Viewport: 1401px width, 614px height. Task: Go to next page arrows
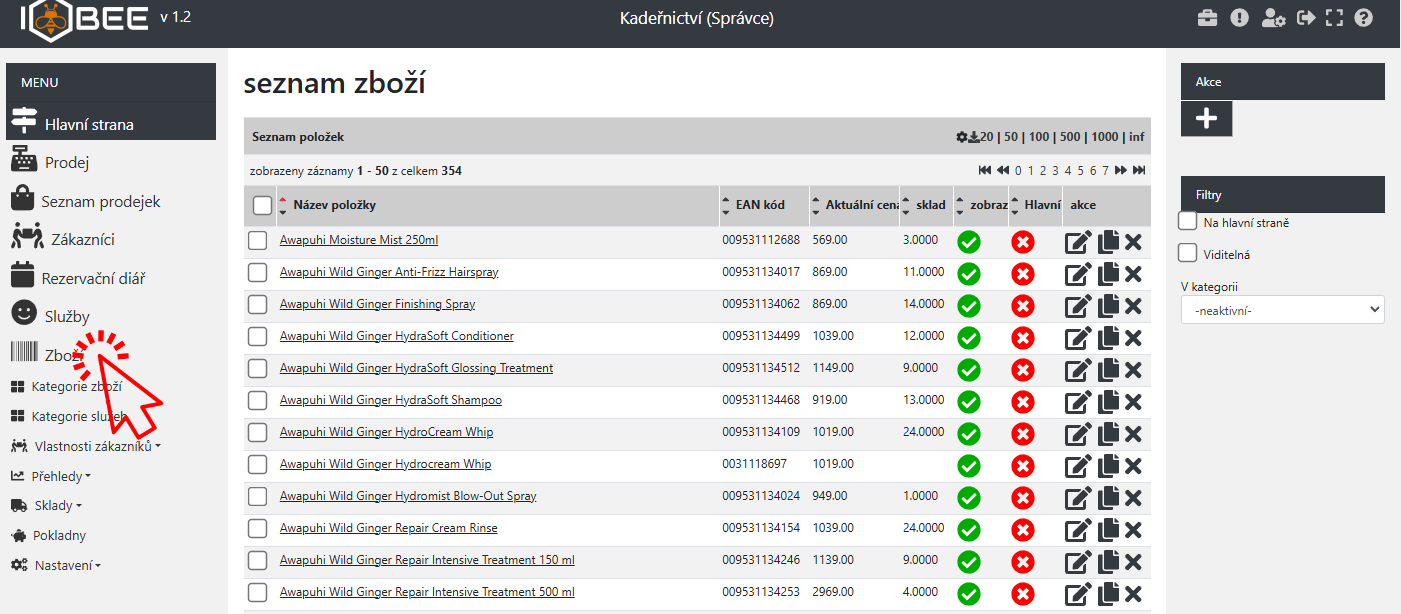click(x=1121, y=171)
